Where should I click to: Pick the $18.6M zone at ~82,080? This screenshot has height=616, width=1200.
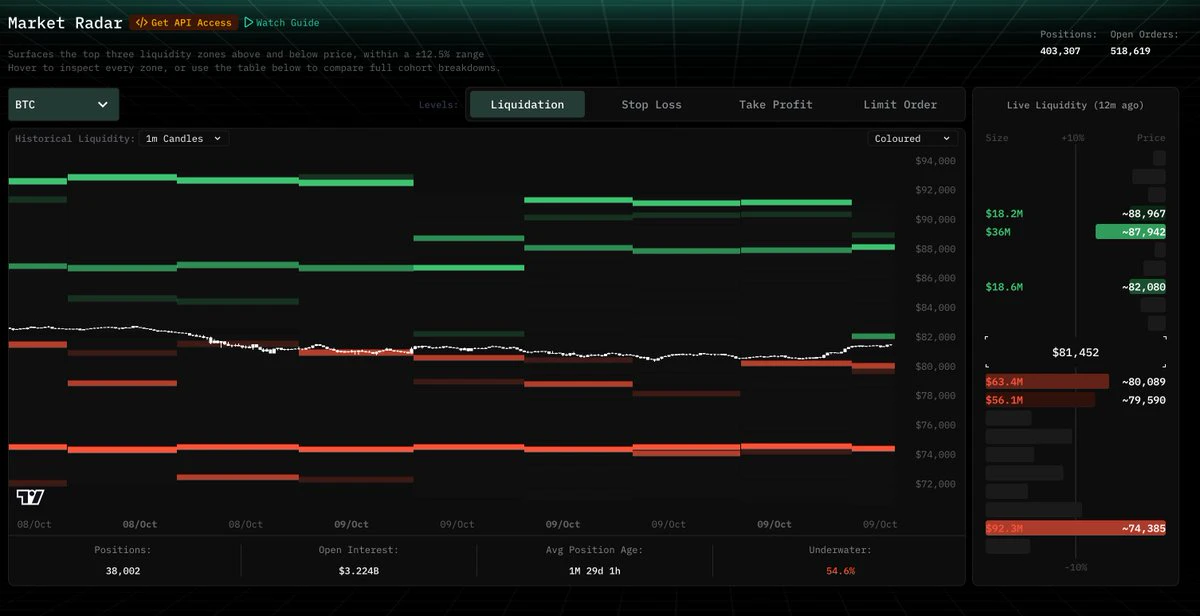coord(1076,287)
